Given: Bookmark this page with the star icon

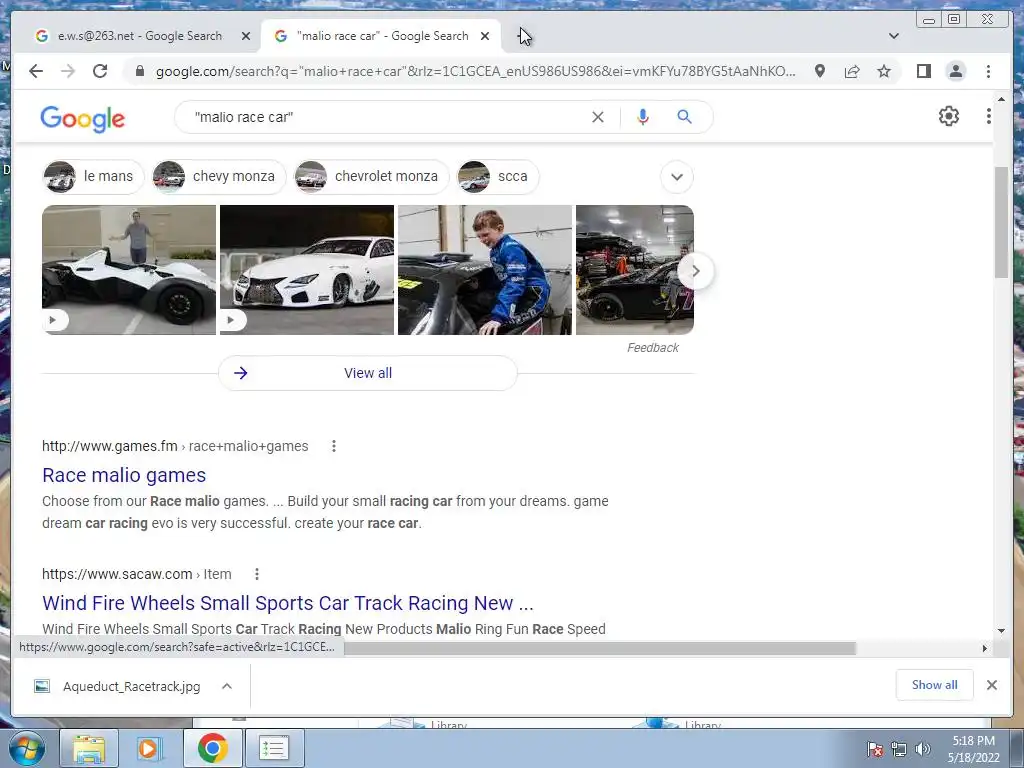Looking at the screenshot, I should coord(884,71).
